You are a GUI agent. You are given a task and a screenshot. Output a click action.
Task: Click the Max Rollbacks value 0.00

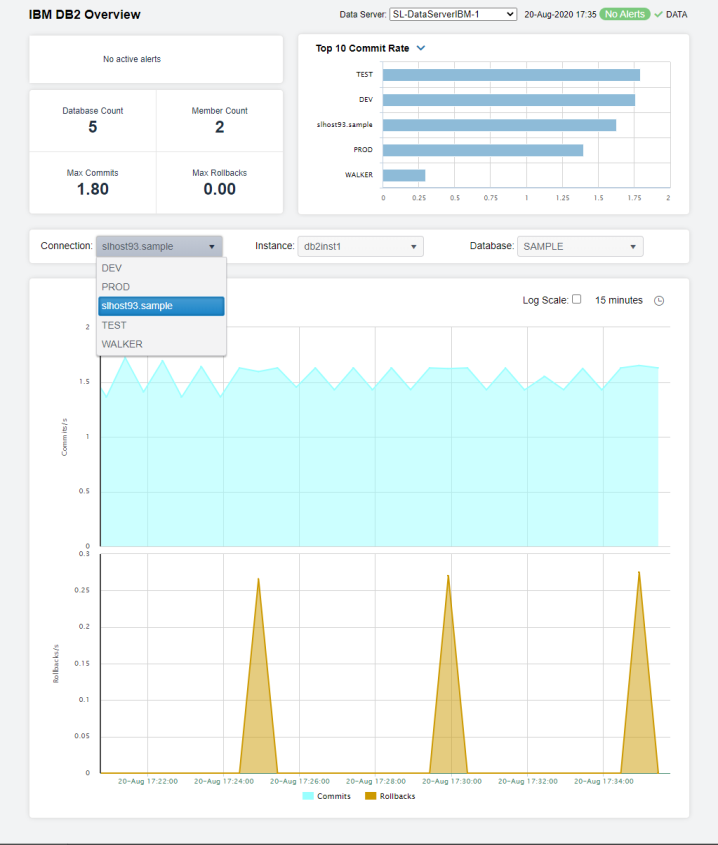coord(219,189)
